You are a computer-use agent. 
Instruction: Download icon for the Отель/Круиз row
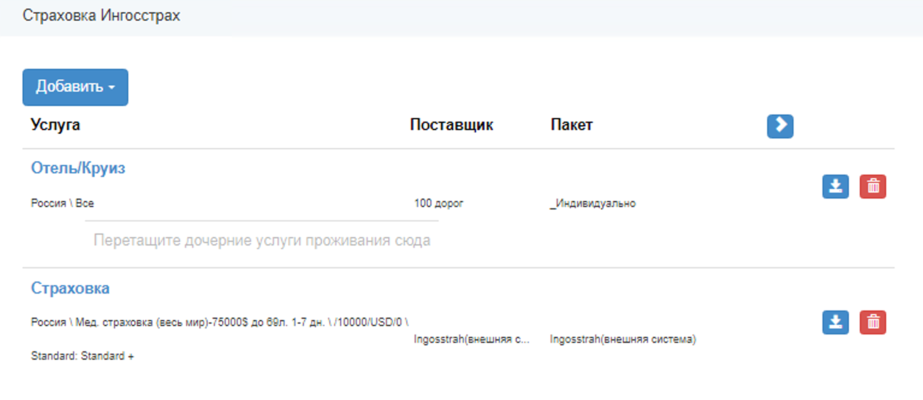pyautogui.click(x=835, y=186)
